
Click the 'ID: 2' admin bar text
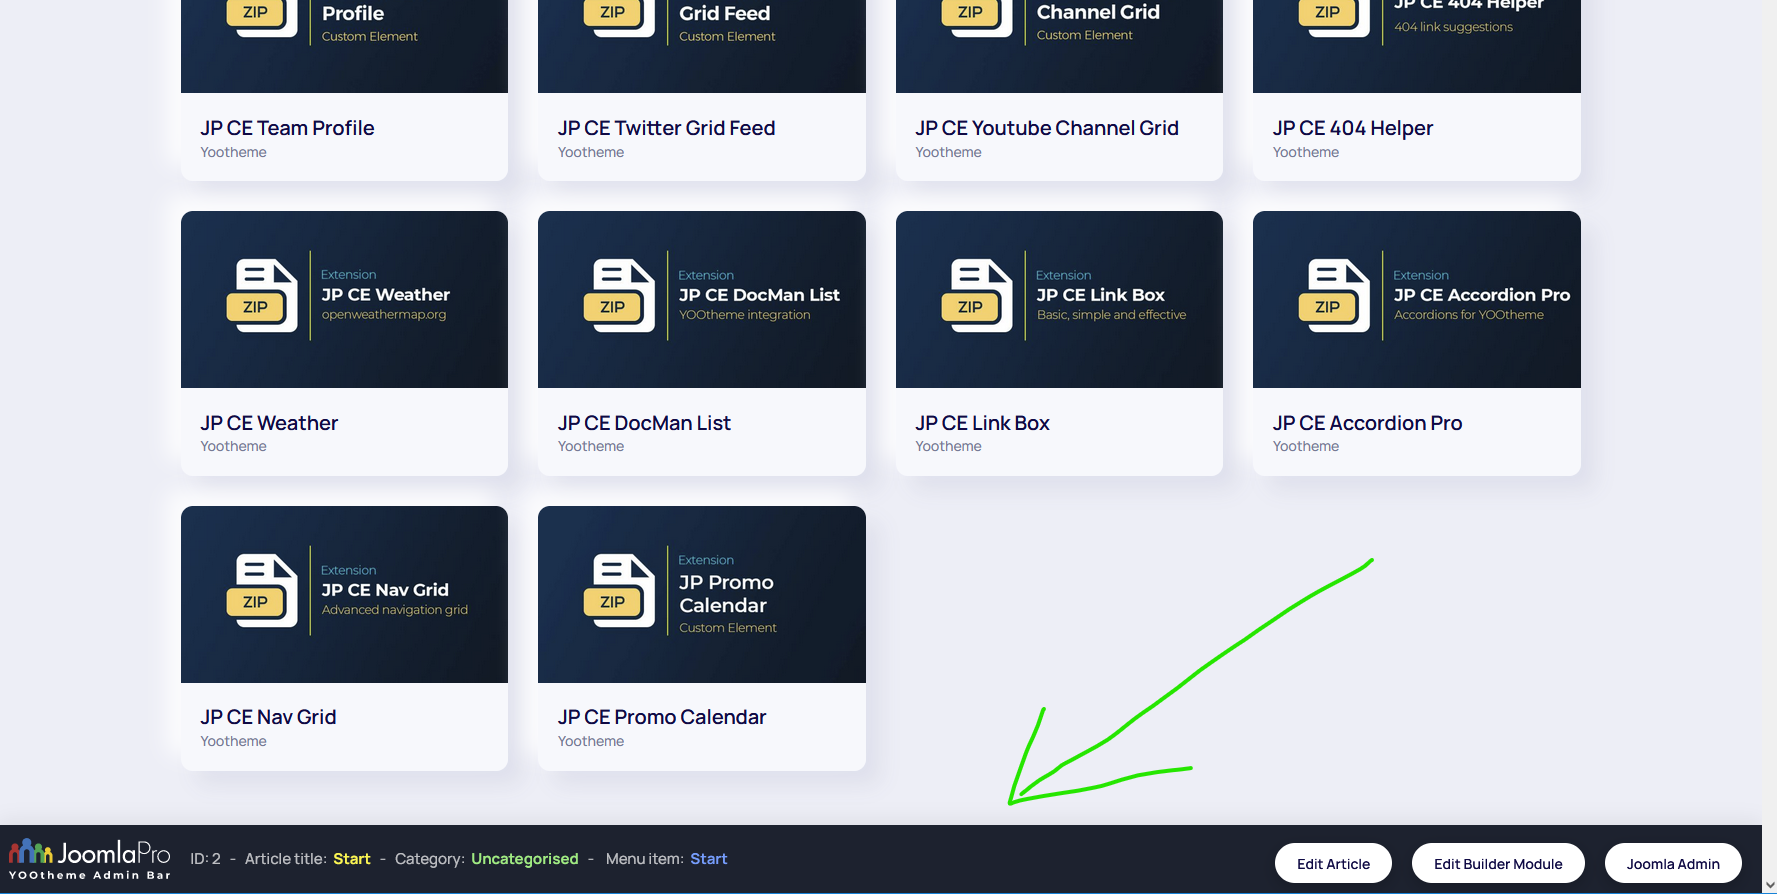(x=205, y=859)
